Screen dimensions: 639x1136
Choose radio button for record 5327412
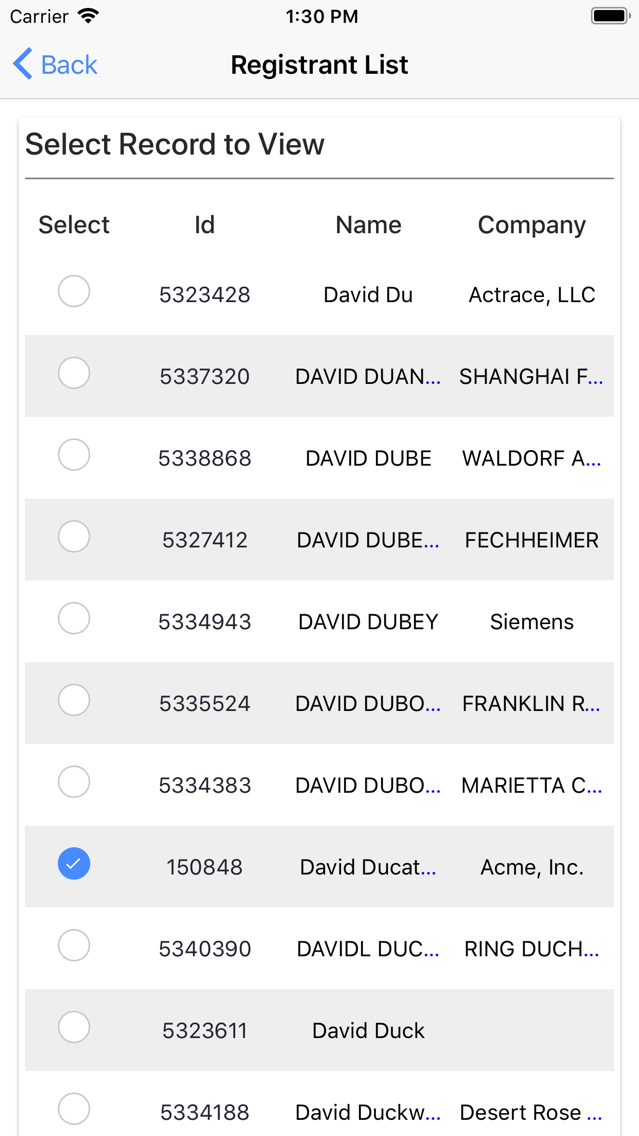[74, 537]
